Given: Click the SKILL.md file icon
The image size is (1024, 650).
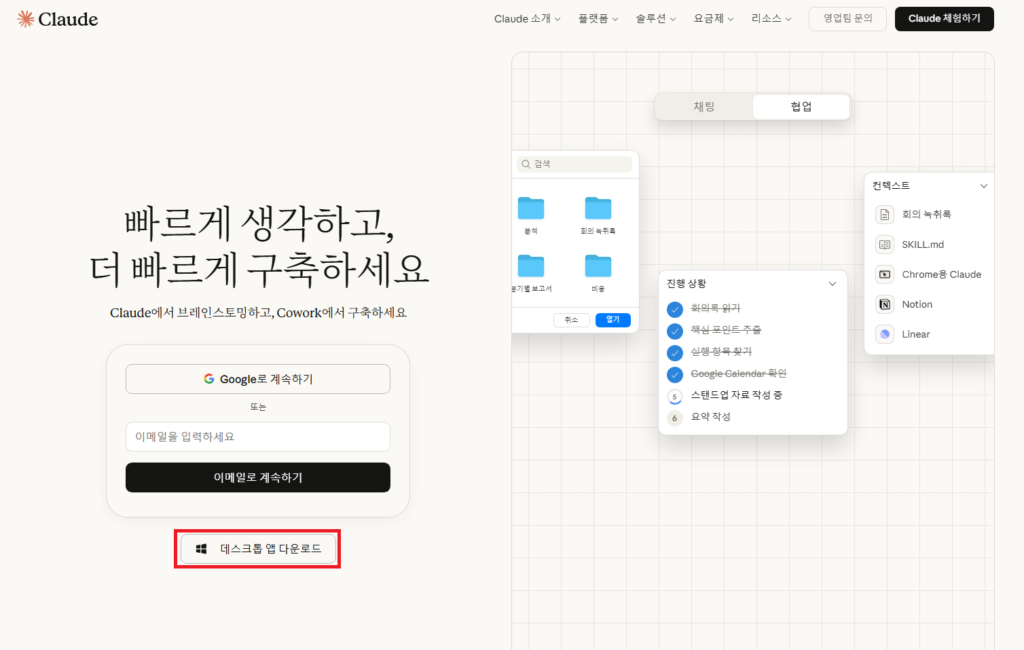Looking at the screenshot, I should point(884,245).
